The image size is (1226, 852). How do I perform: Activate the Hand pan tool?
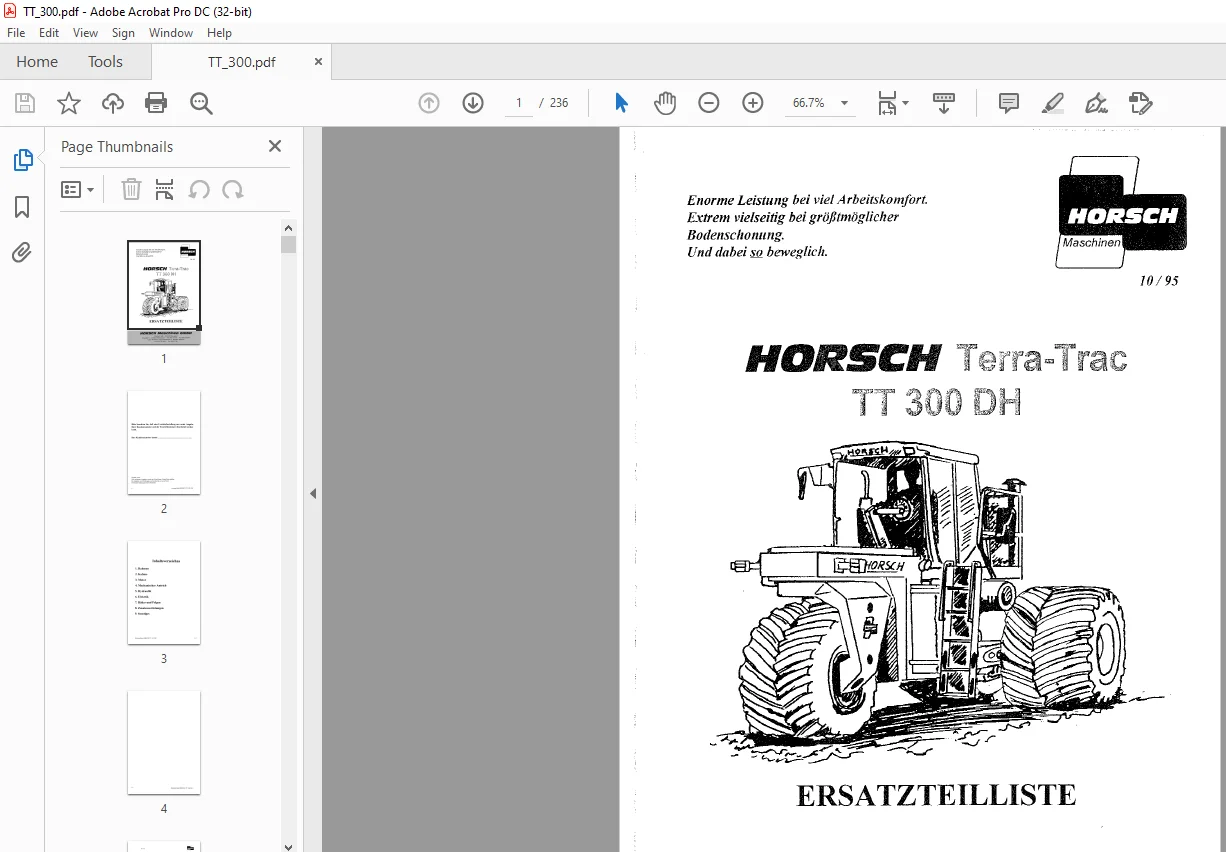[x=665, y=103]
